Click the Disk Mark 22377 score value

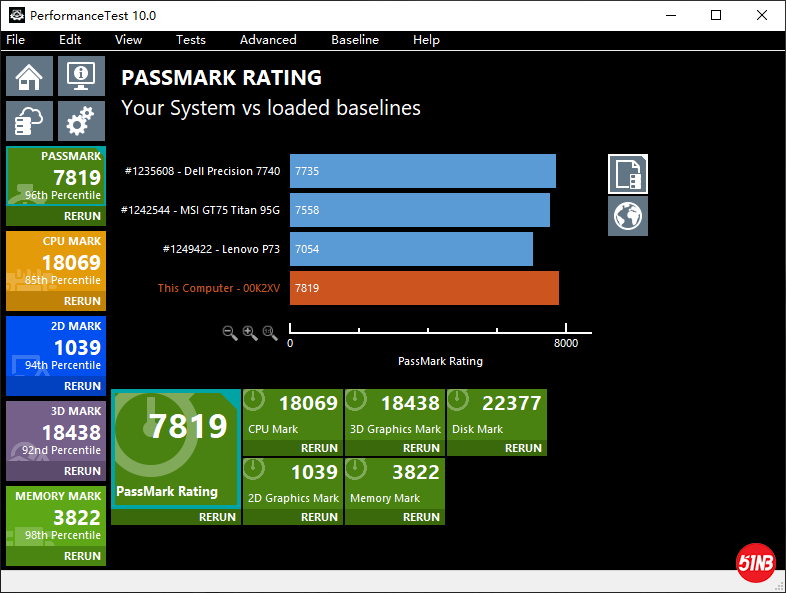click(x=511, y=403)
